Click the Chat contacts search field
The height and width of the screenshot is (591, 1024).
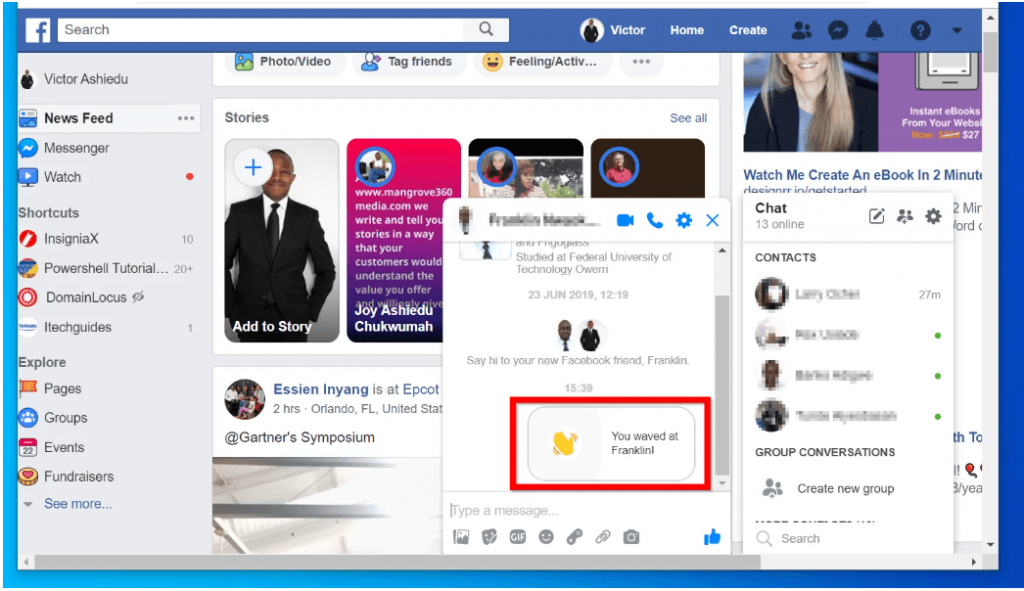(849, 538)
